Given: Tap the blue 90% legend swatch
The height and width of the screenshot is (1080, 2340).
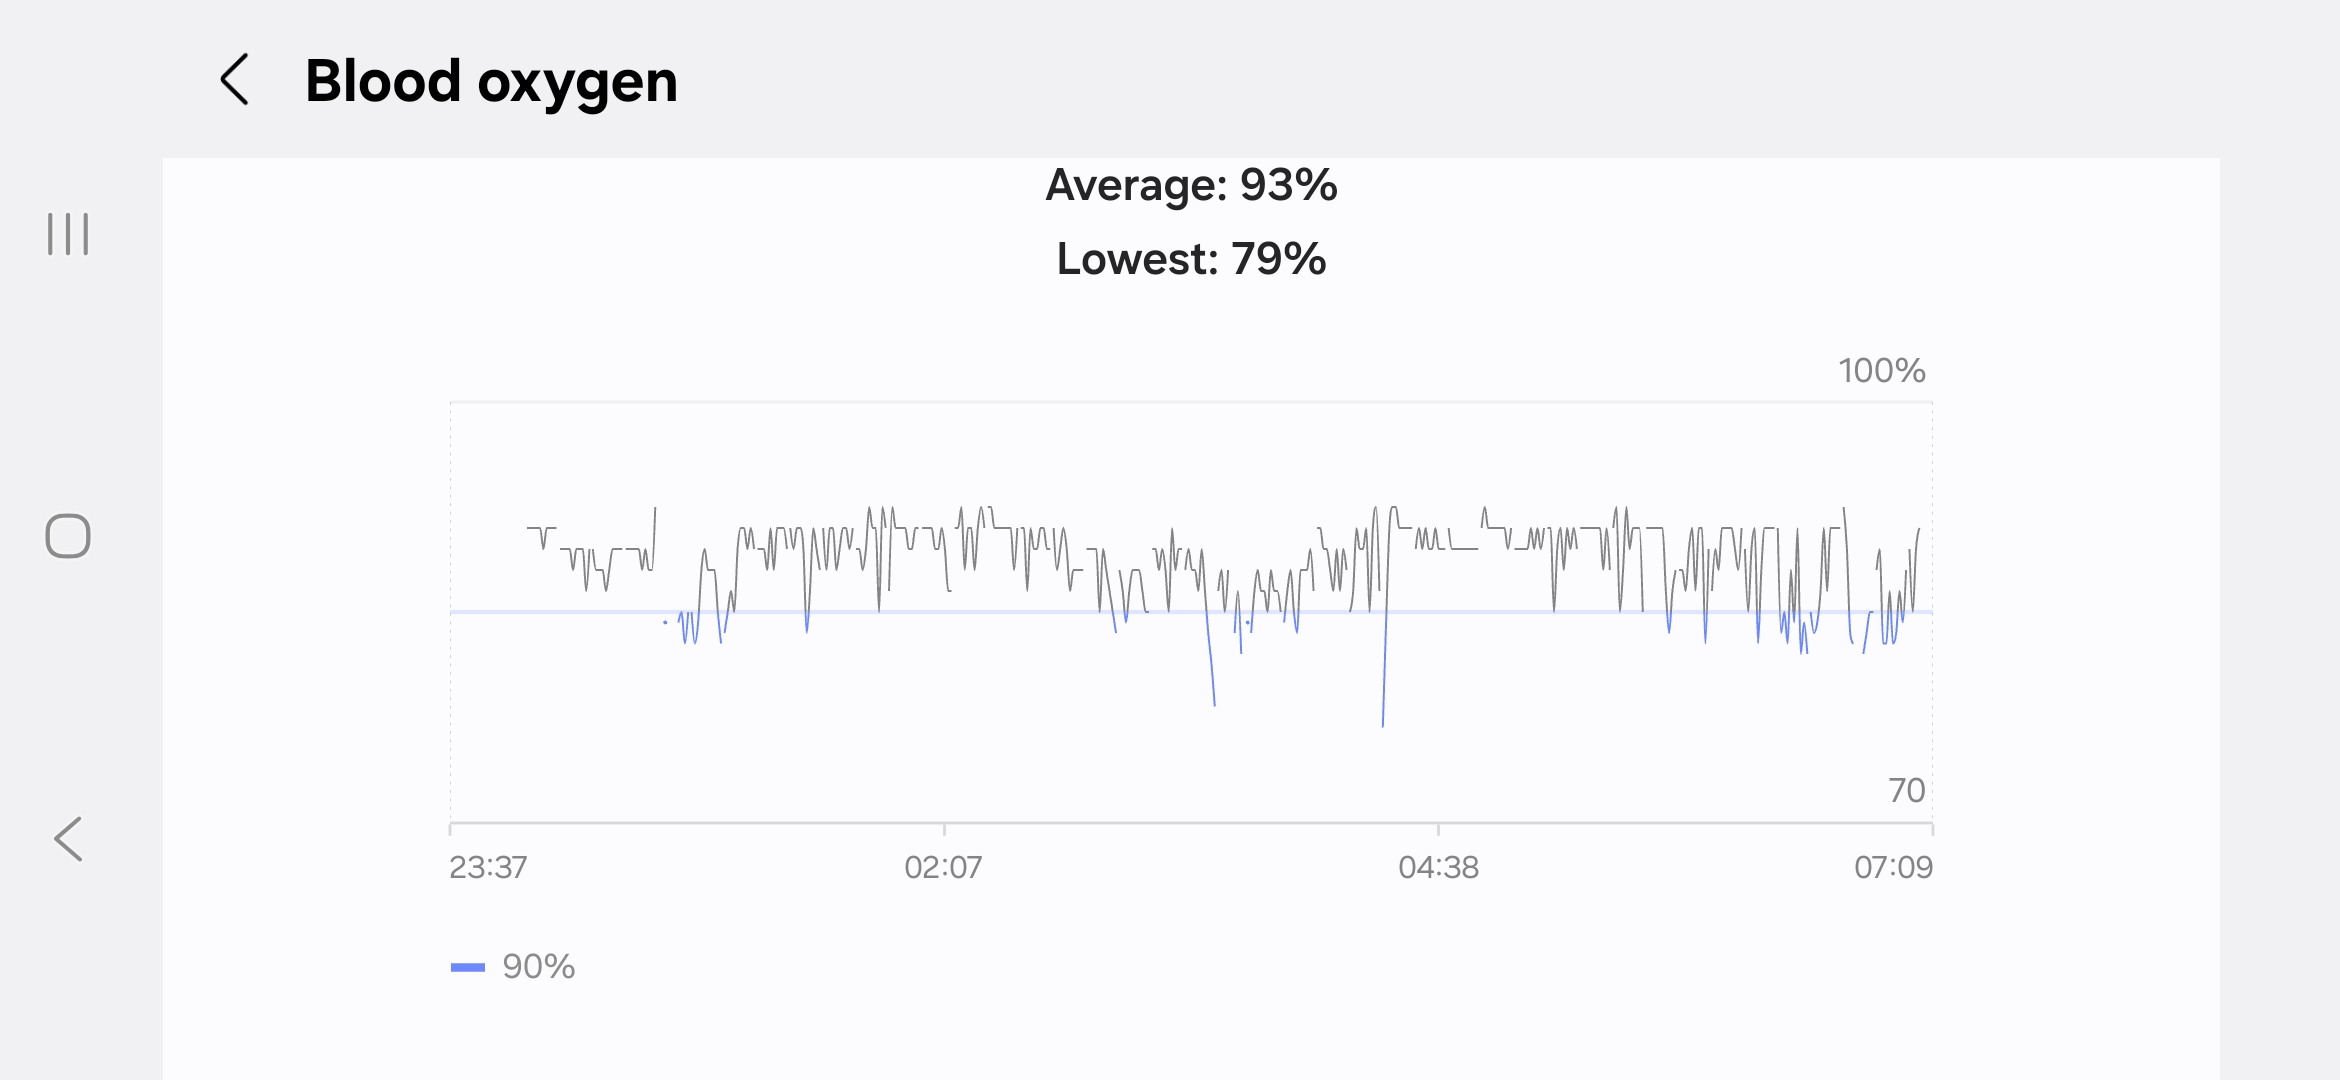Looking at the screenshot, I should pyautogui.click(x=467, y=967).
